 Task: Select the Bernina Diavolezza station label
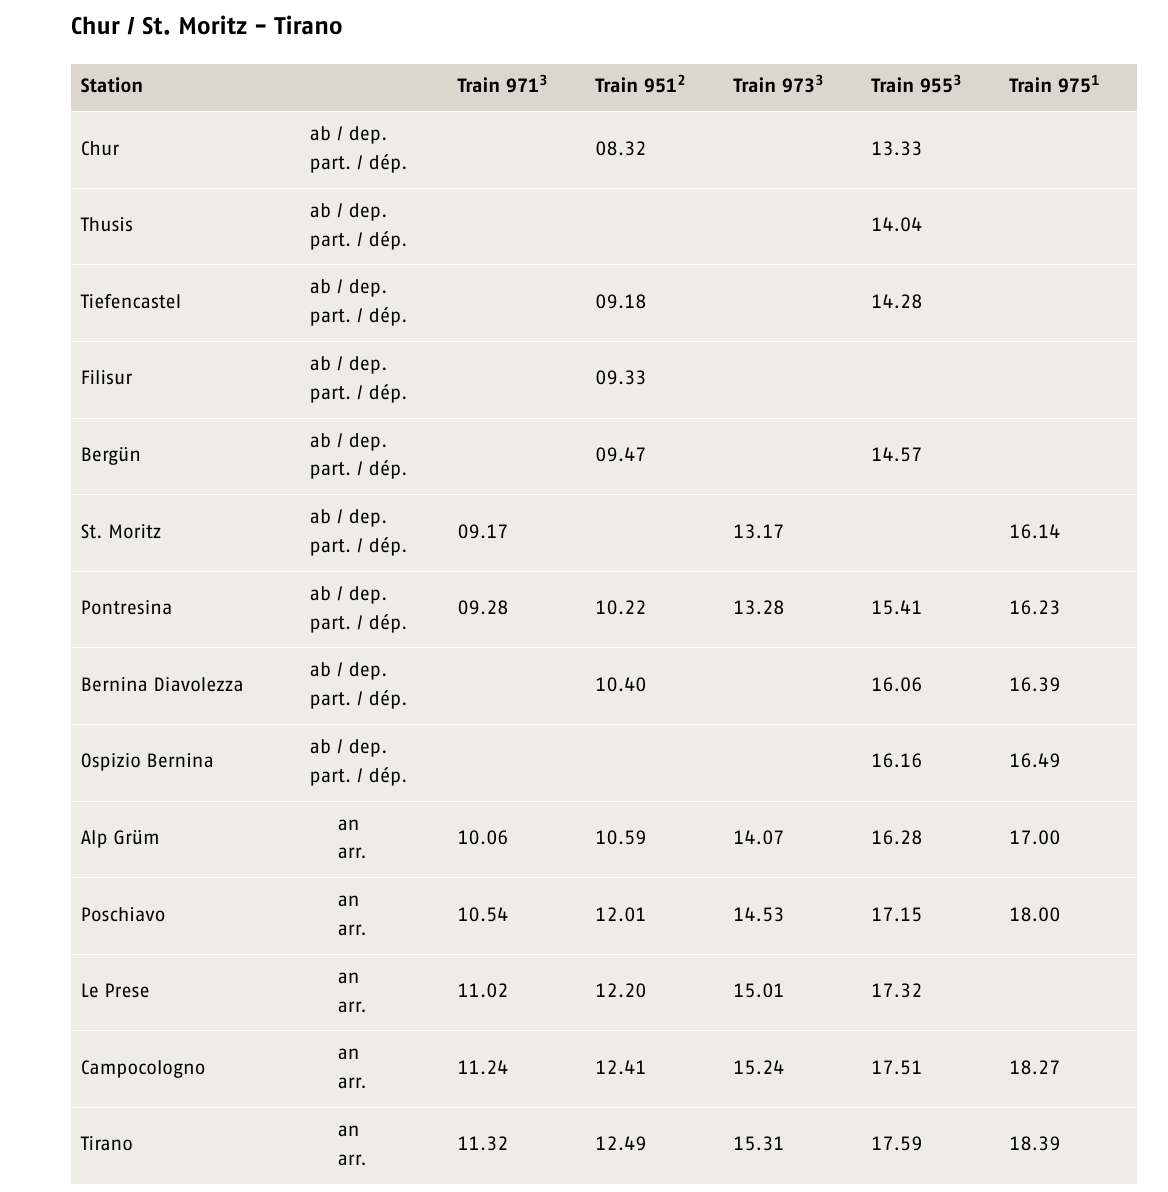pos(162,684)
